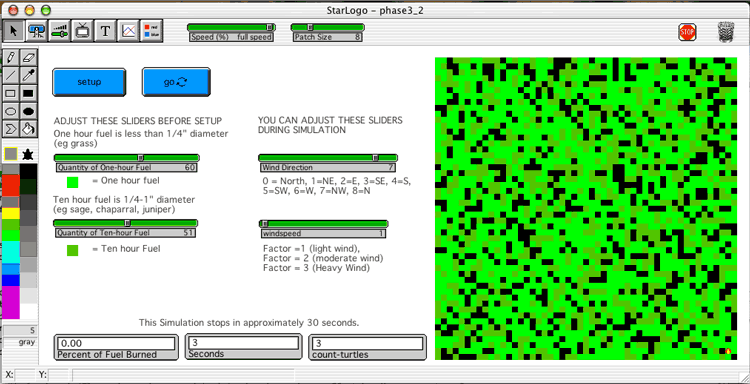
Task: Click the turtle icon in paint palette
Action: tap(28, 154)
